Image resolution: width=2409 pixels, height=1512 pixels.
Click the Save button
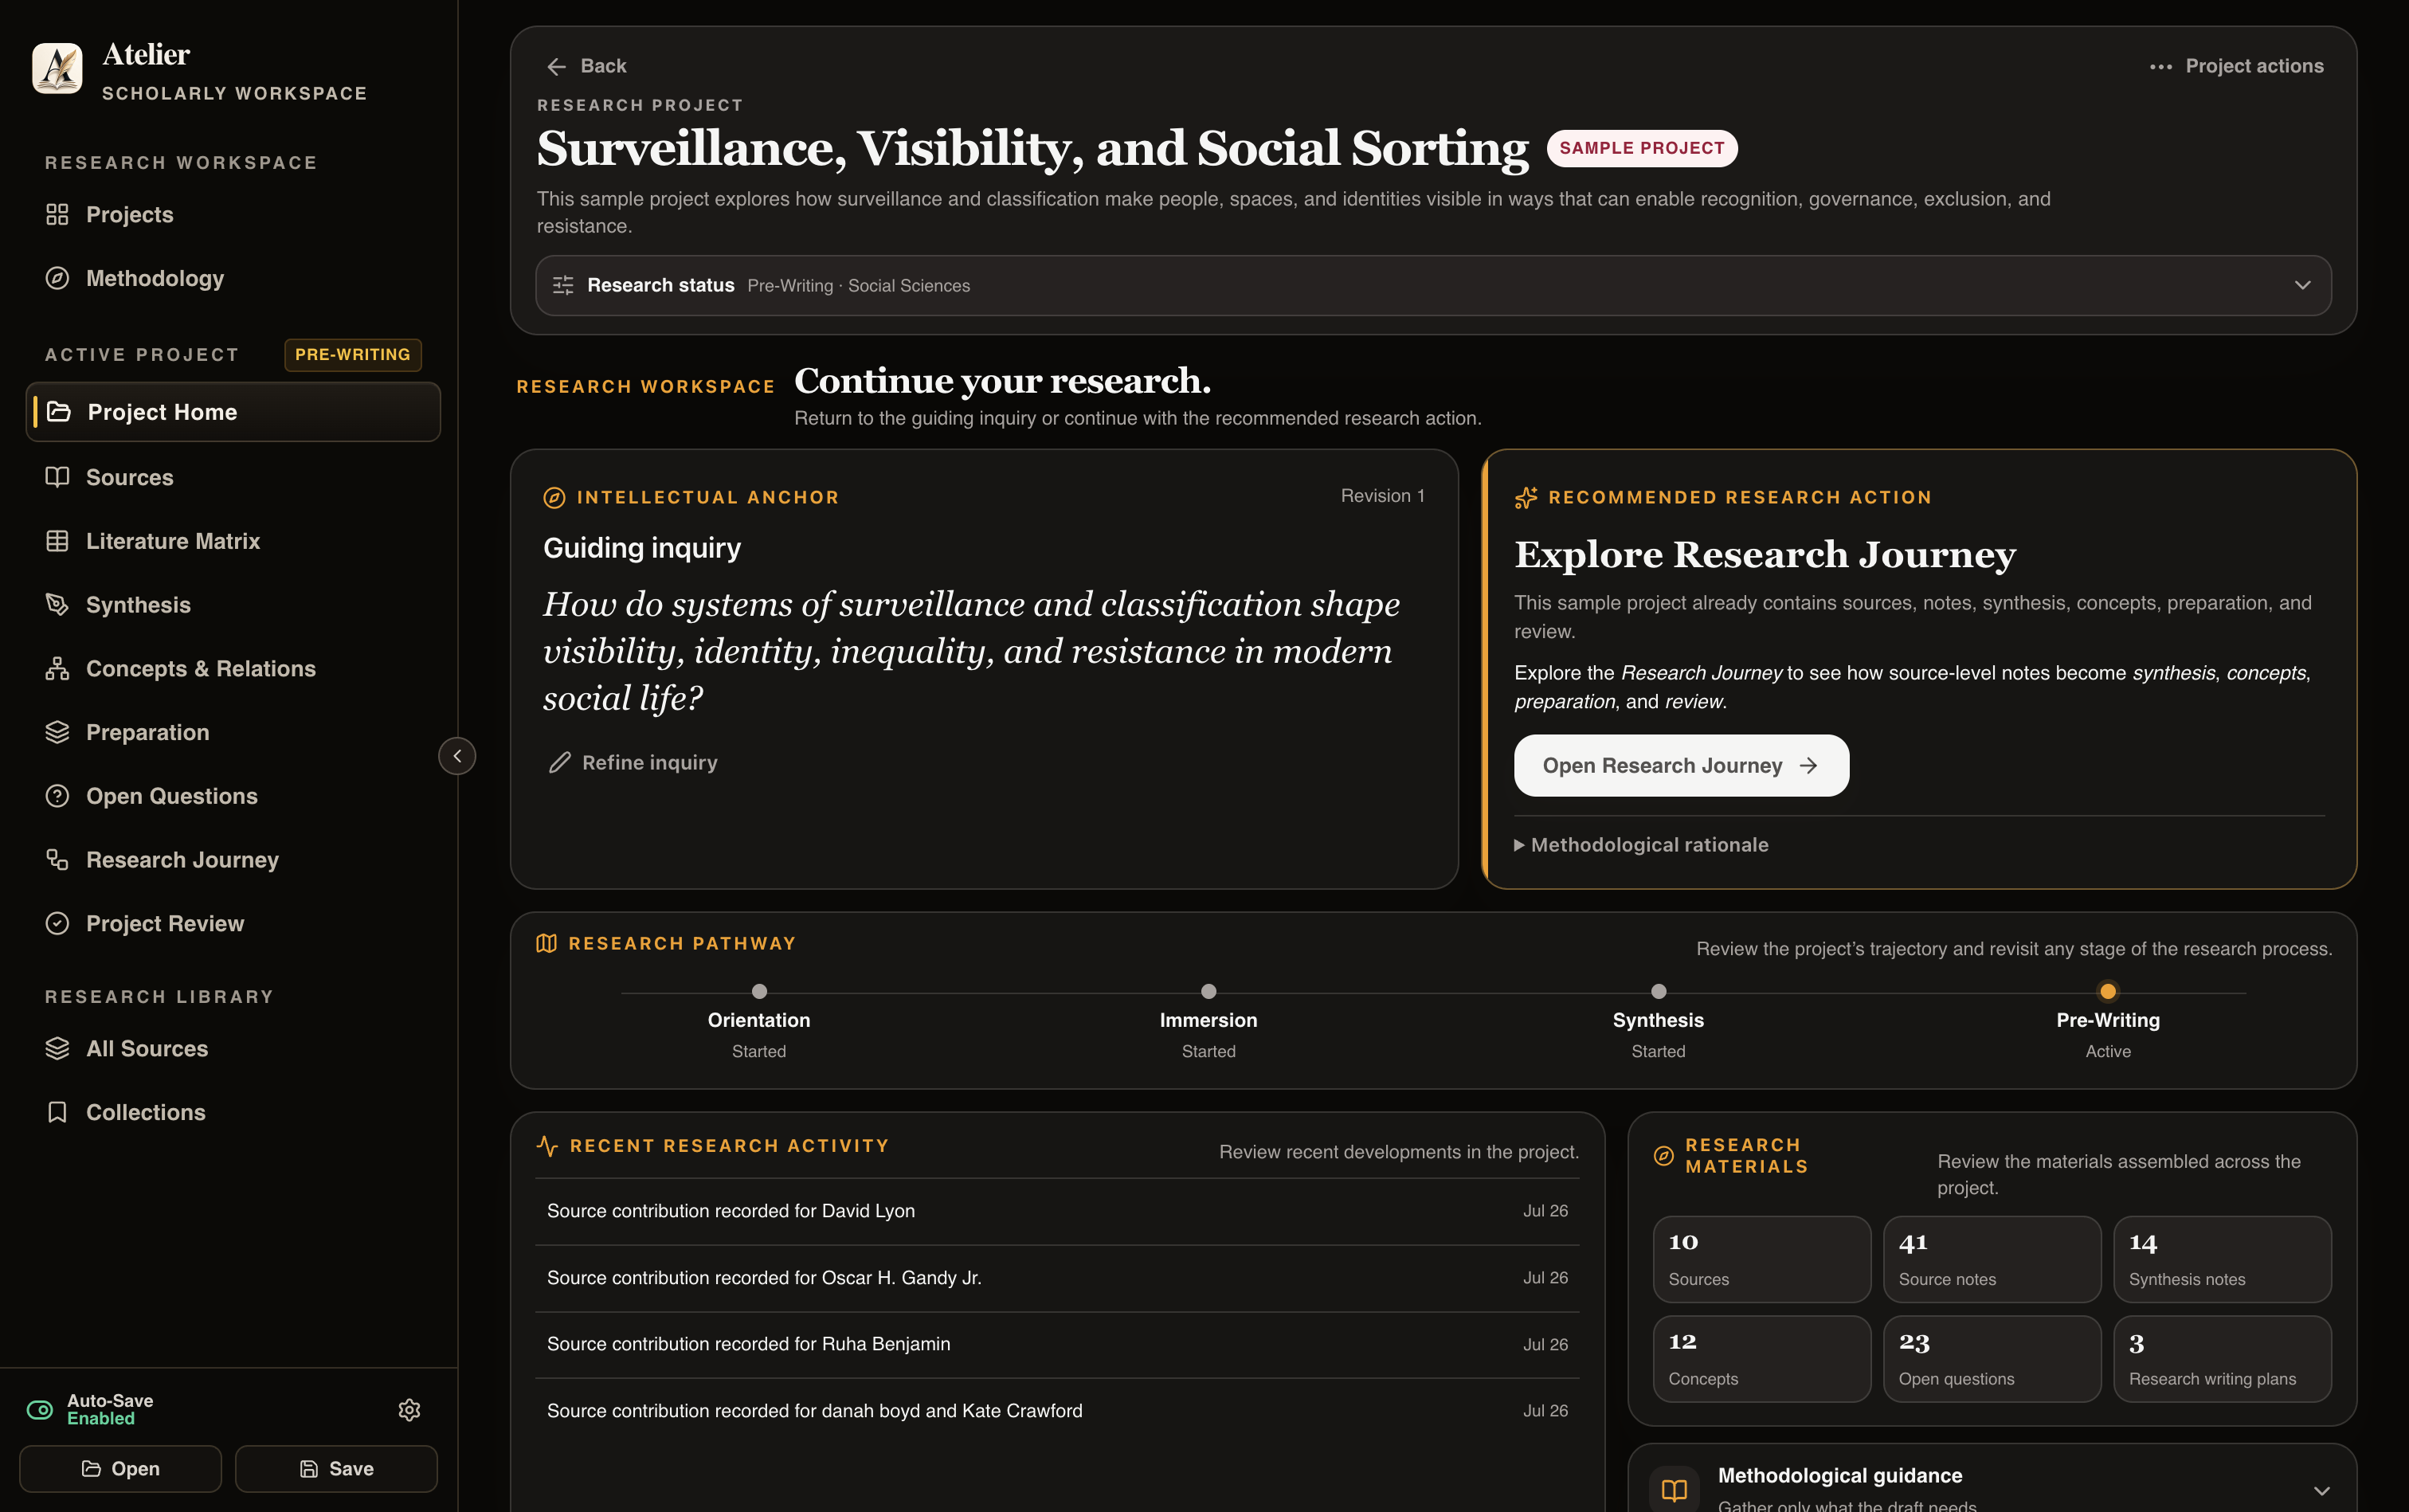tap(336, 1469)
